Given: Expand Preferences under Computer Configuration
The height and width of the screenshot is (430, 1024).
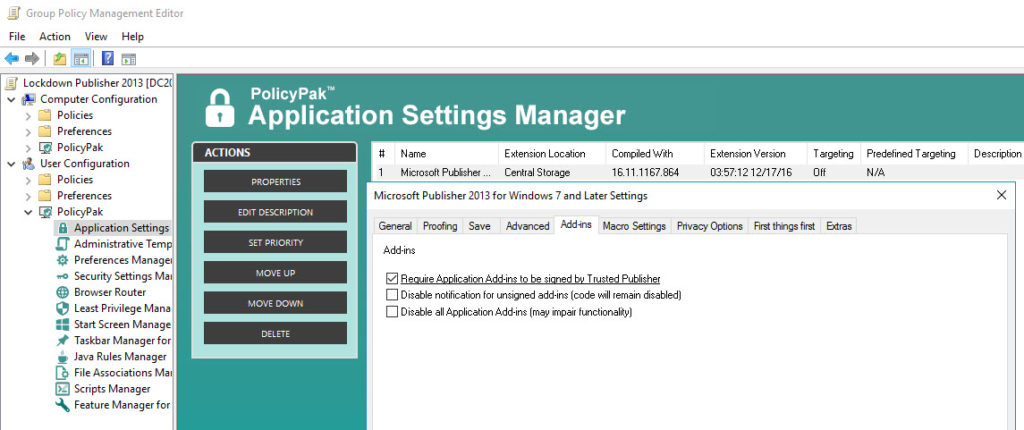Looking at the screenshot, I should click(28, 131).
